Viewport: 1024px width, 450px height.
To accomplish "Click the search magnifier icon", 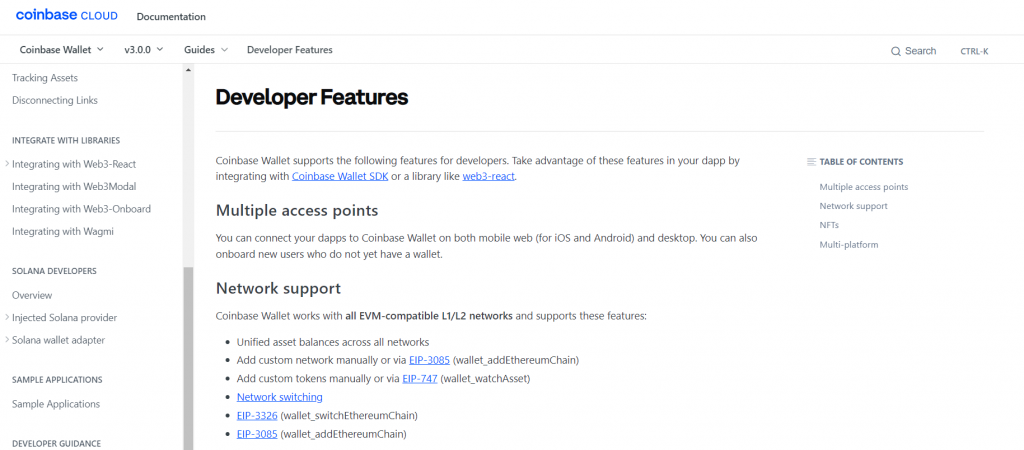I will point(896,51).
